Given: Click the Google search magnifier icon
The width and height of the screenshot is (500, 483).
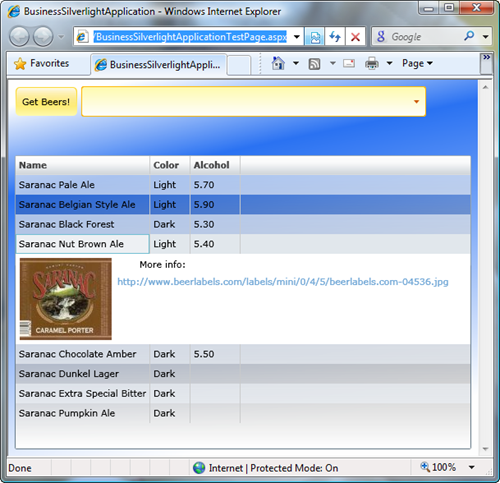Looking at the screenshot, I should (469, 36).
